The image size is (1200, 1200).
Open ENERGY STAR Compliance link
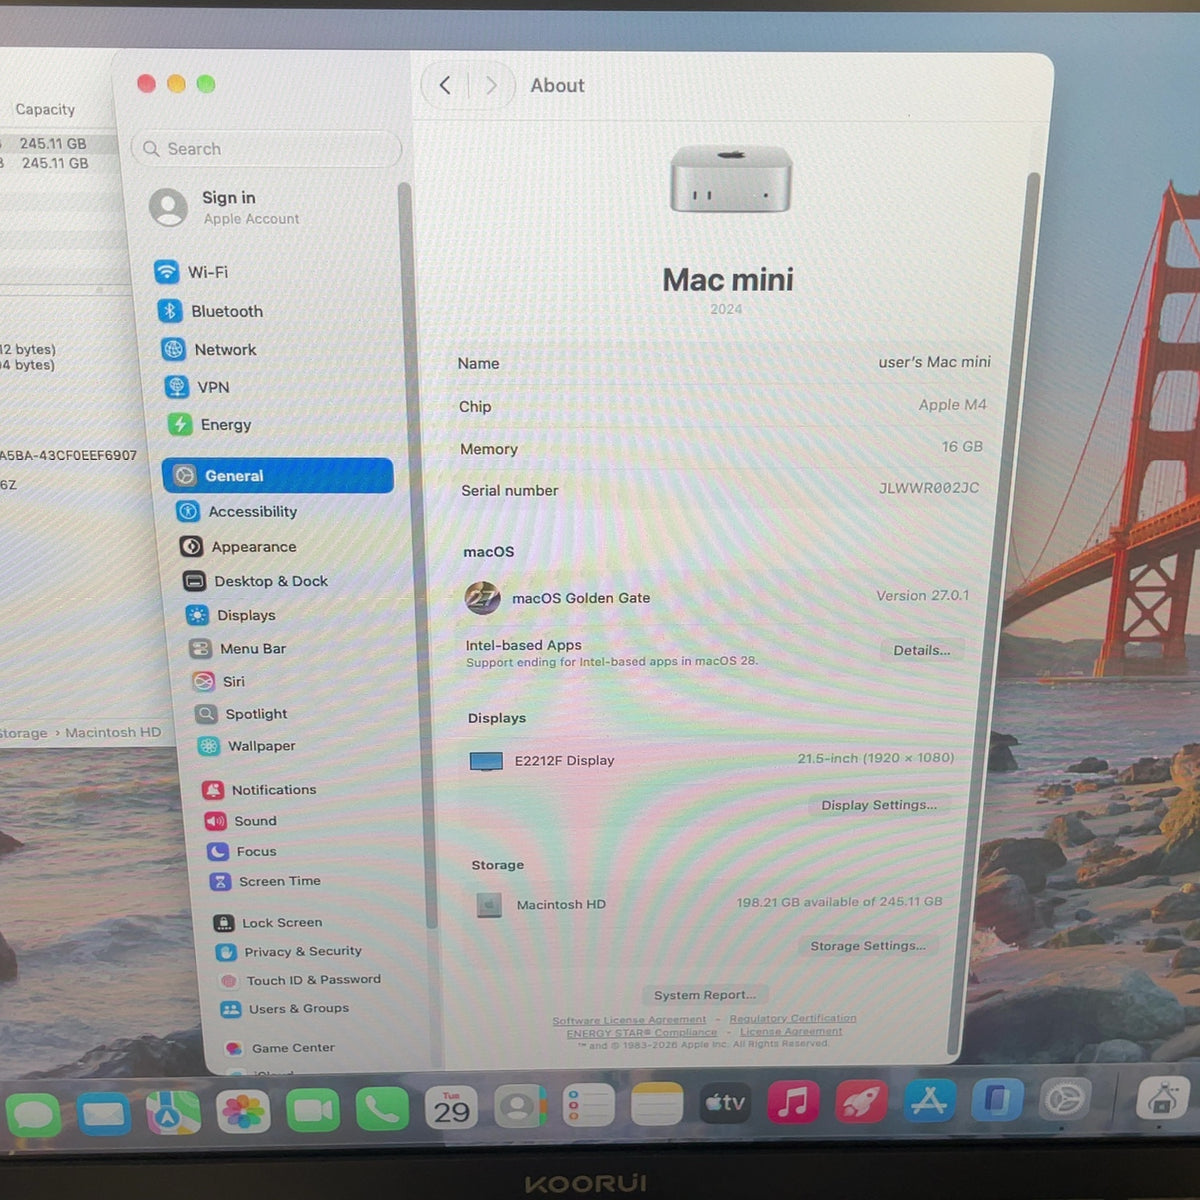pos(642,1033)
